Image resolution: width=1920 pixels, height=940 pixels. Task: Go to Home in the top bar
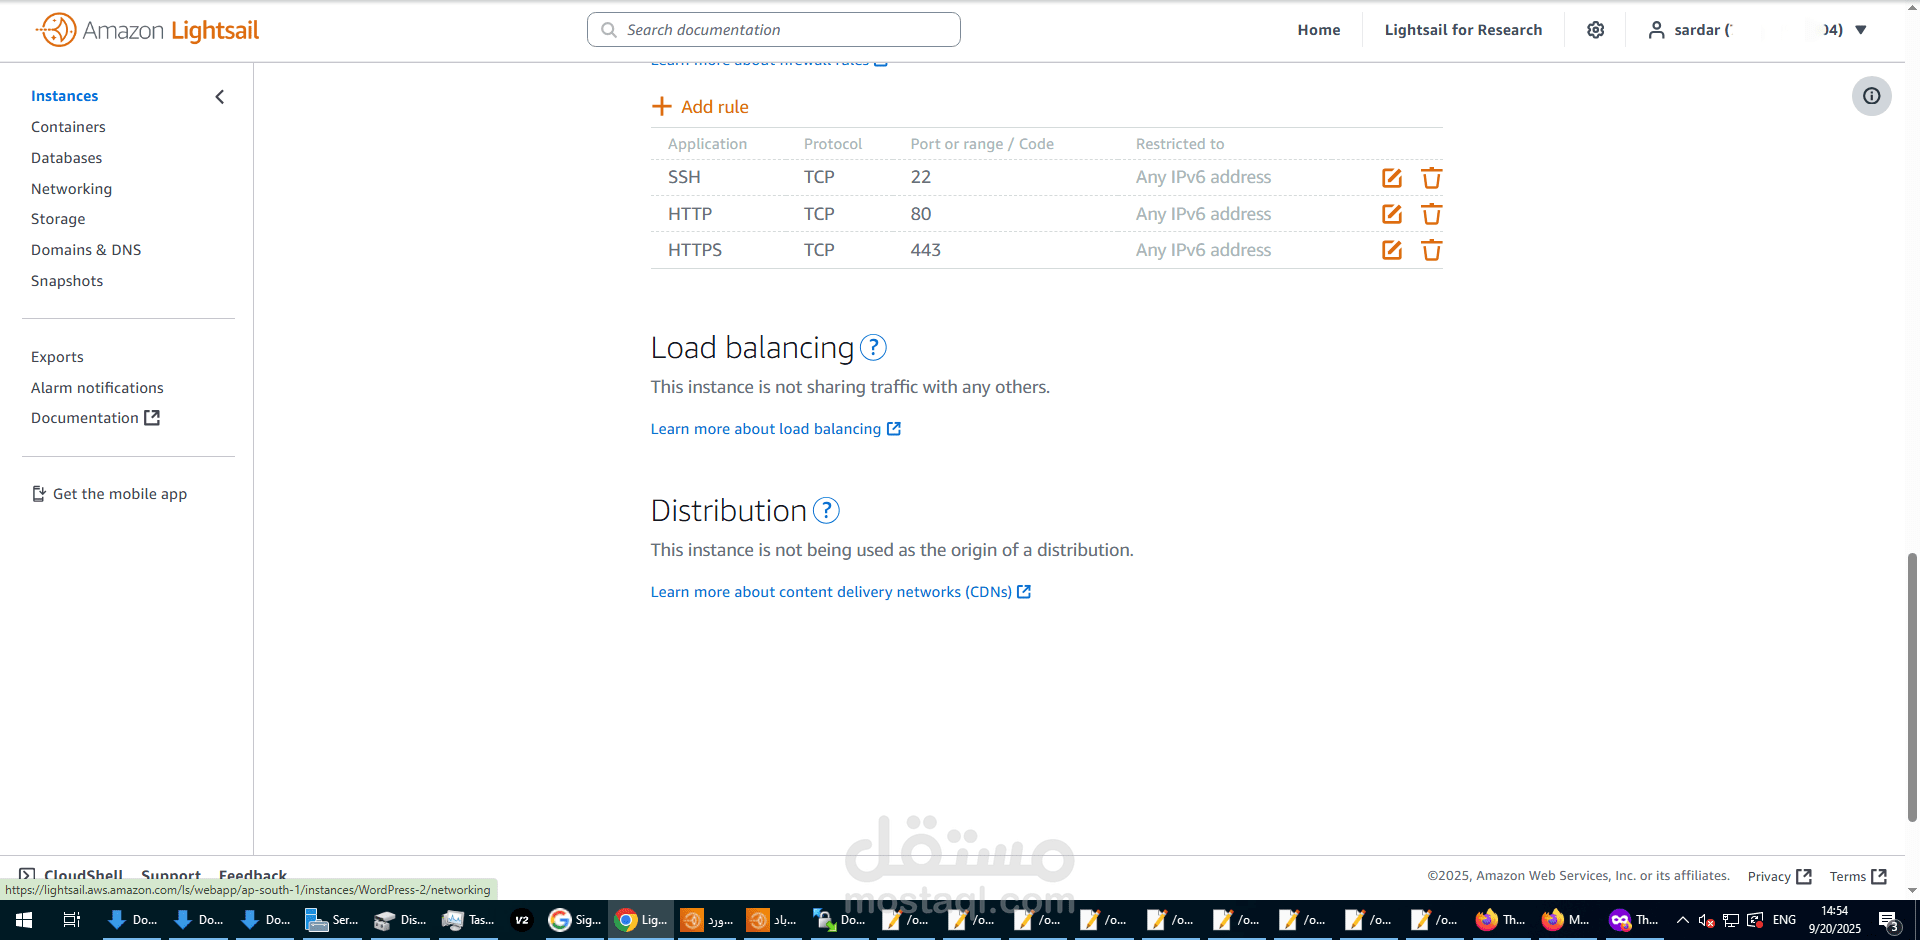(1319, 30)
